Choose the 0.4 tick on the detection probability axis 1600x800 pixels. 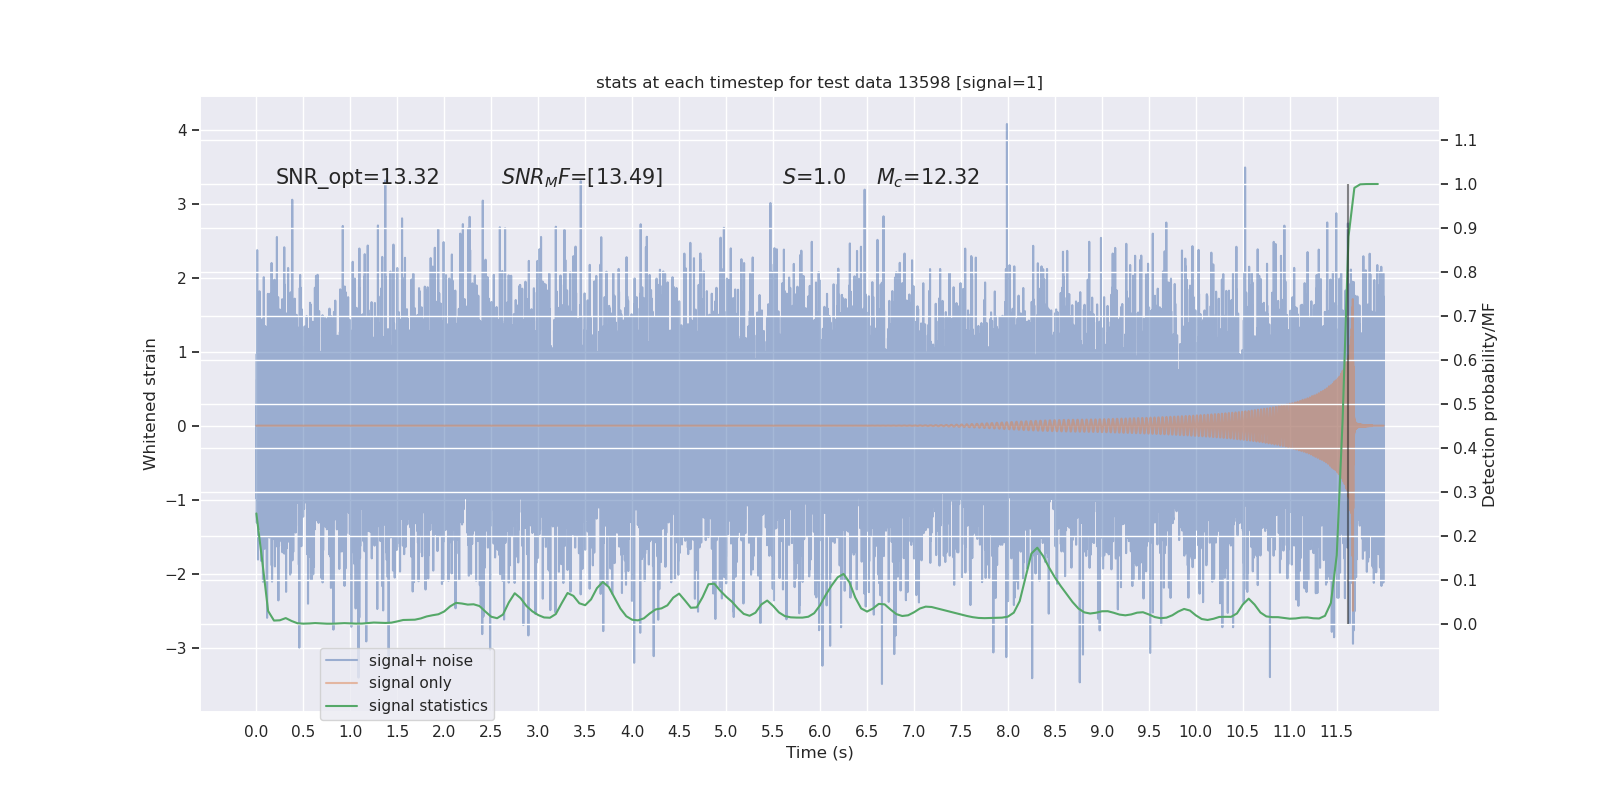(1465, 448)
